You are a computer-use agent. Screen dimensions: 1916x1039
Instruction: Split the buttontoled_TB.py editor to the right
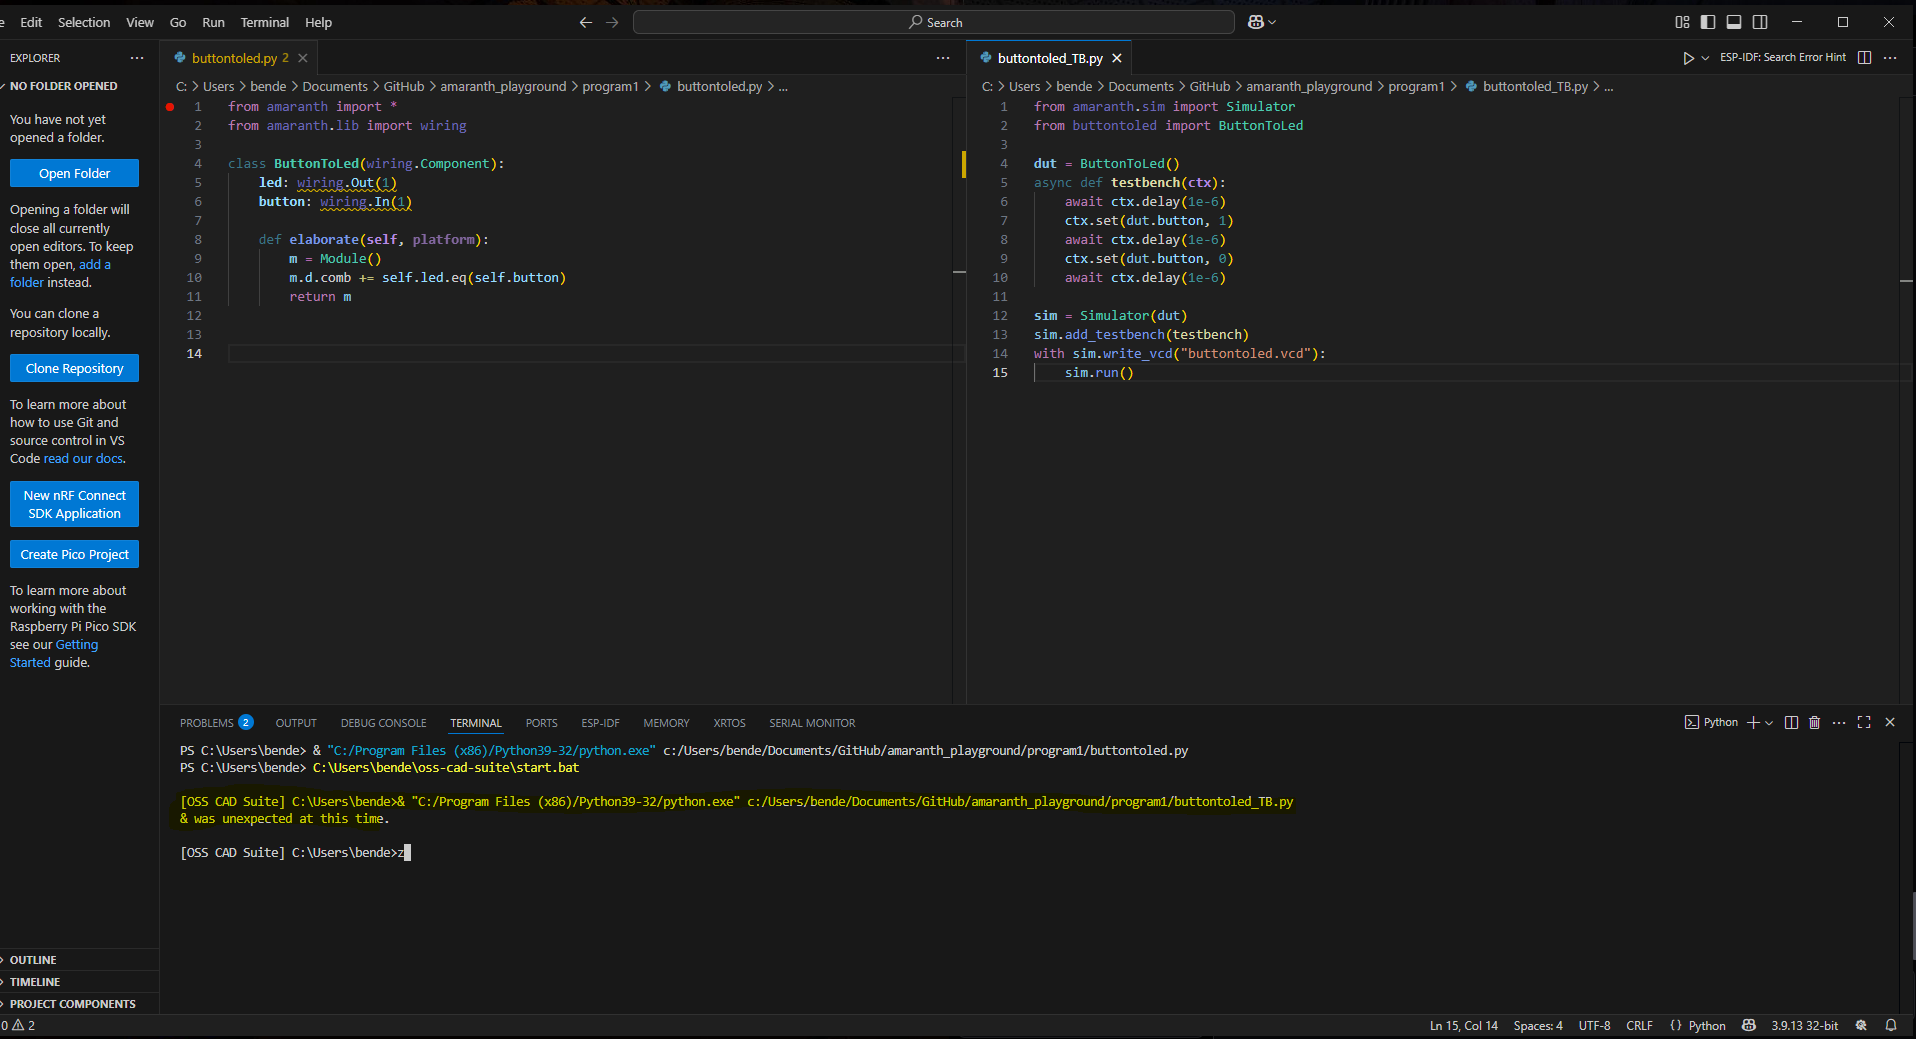[x=1864, y=58]
